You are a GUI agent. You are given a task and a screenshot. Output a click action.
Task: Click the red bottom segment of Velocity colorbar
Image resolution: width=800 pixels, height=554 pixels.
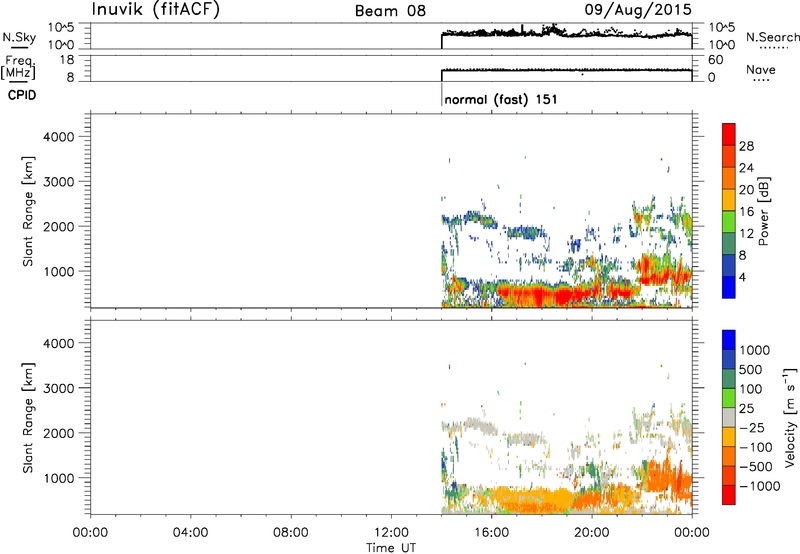[729, 495]
